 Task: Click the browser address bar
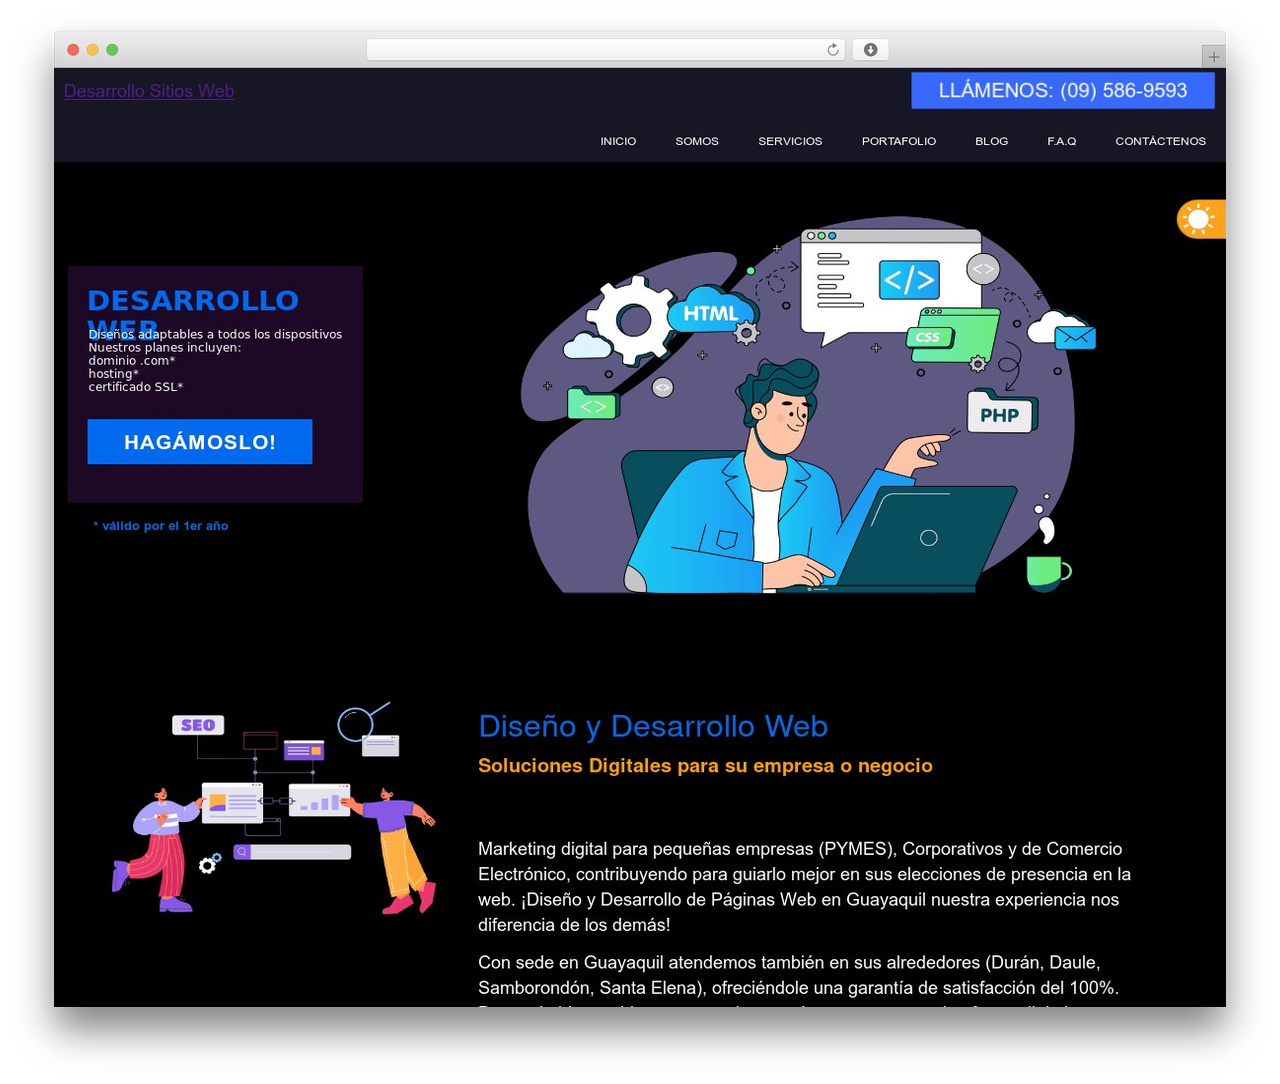(x=605, y=50)
